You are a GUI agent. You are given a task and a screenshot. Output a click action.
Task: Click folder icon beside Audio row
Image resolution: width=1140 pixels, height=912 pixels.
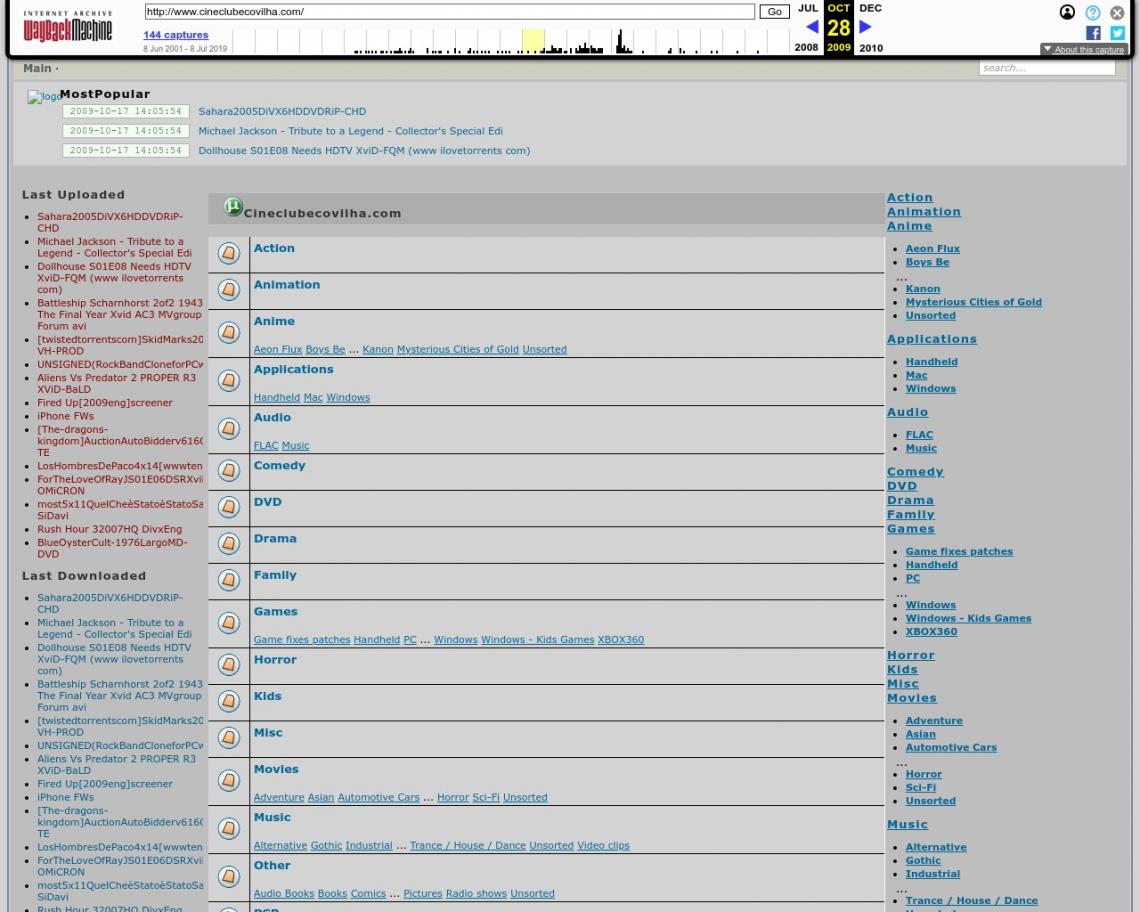click(229, 428)
